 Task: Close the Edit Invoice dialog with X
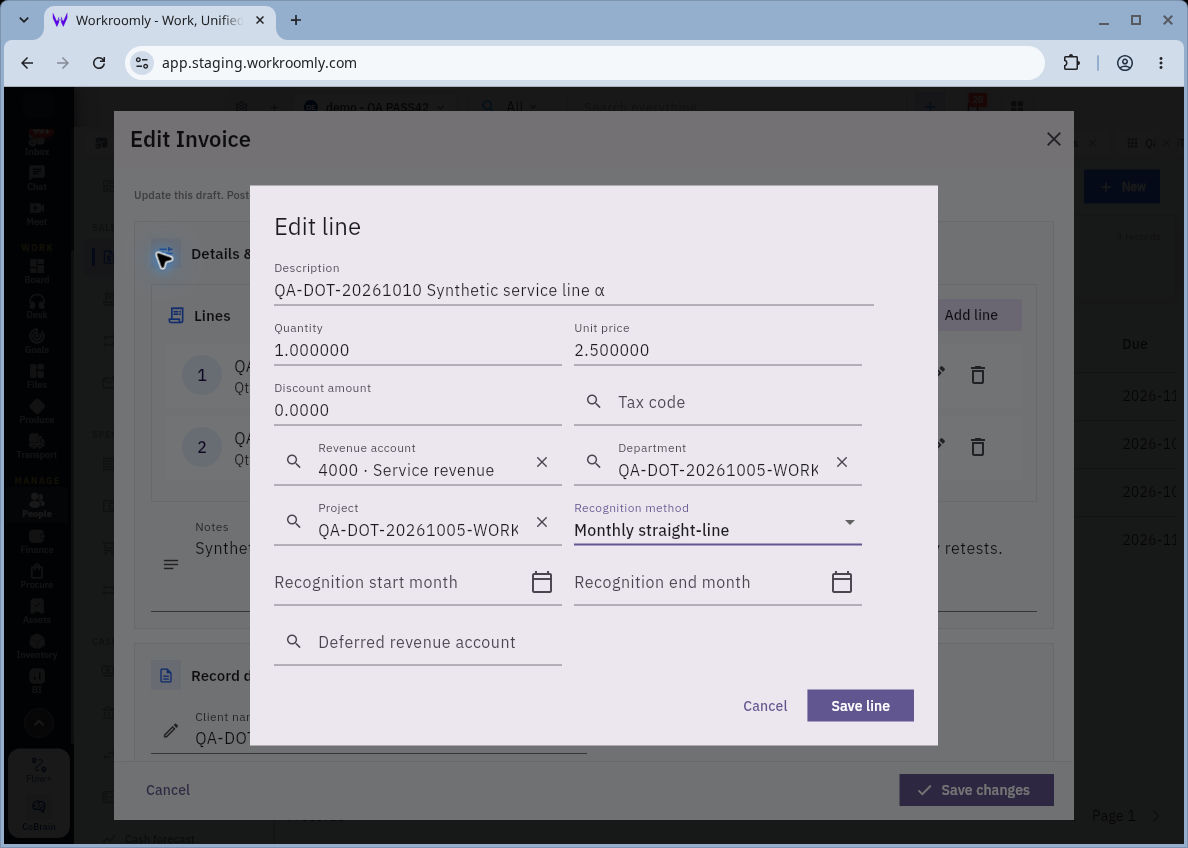pyautogui.click(x=1054, y=139)
